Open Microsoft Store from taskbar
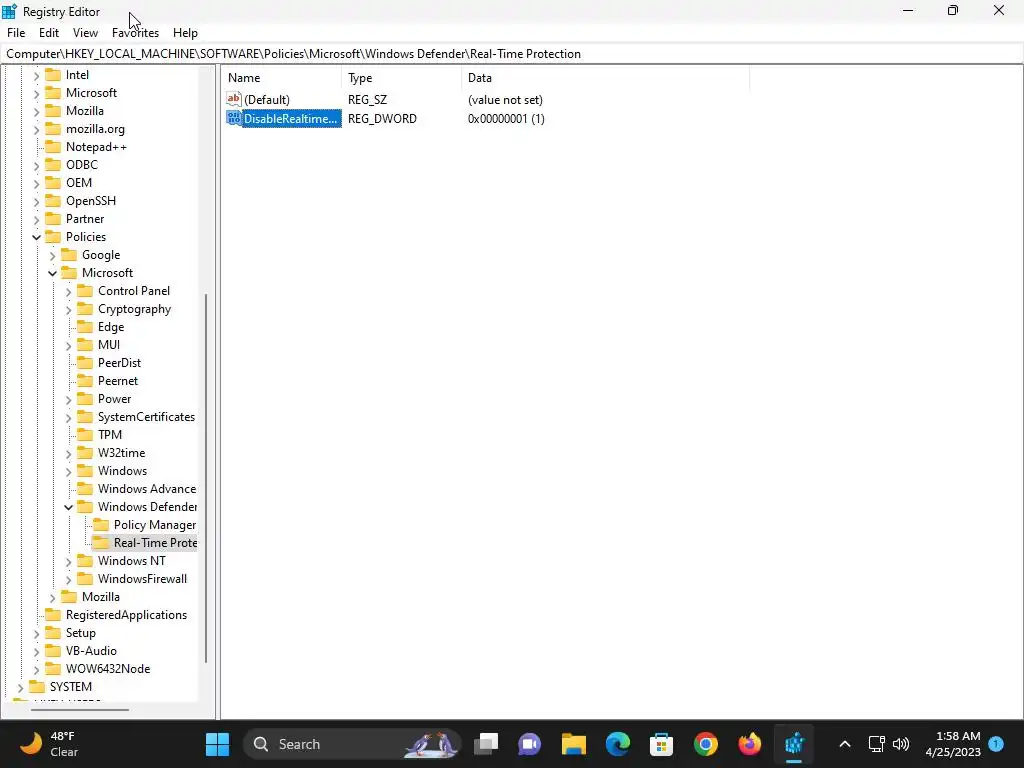Screen dimensions: 1024x768 coord(662,744)
